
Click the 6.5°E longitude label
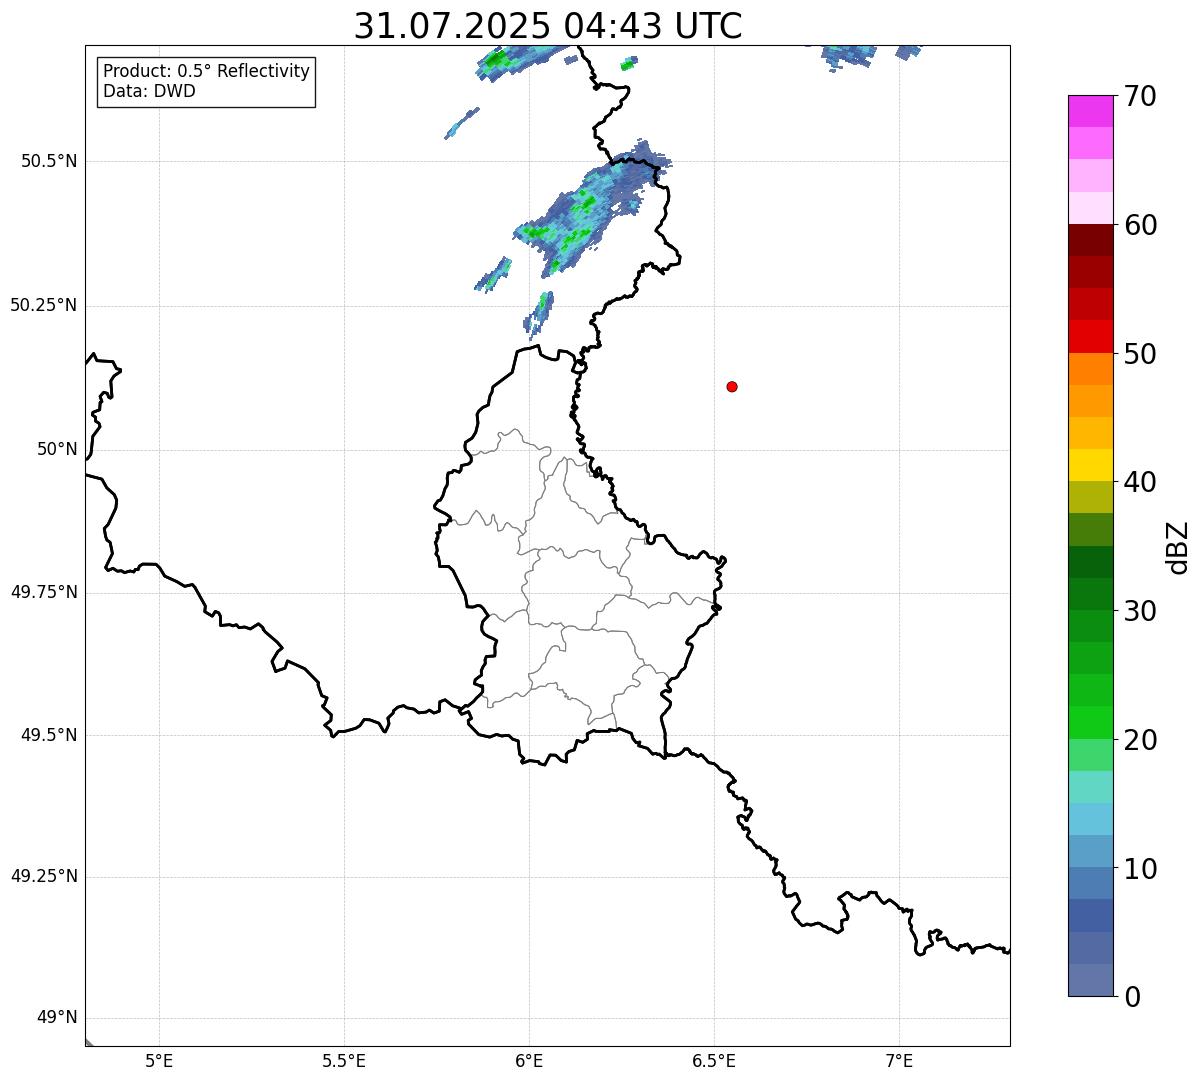click(x=714, y=1060)
